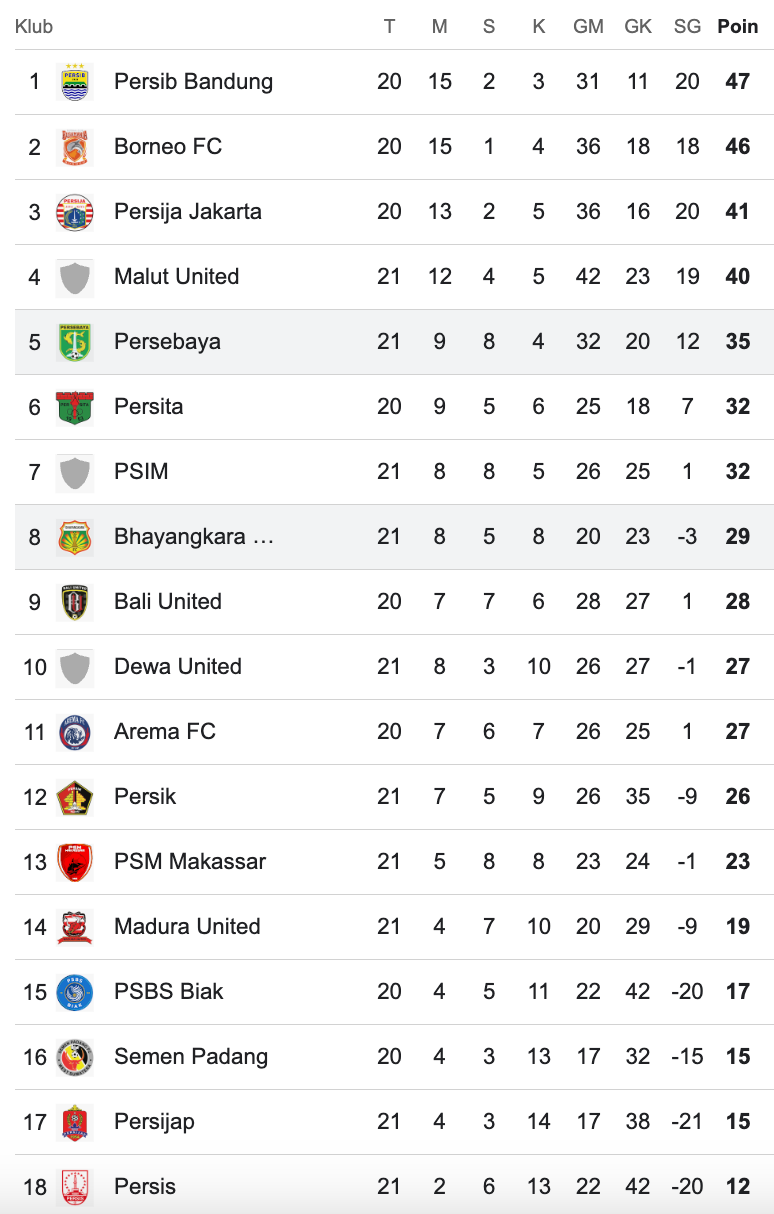Image resolution: width=774 pixels, height=1214 pixels.
Task: Click the SG goal difference header
Action: pyautogui.click(x=687, y=27)
